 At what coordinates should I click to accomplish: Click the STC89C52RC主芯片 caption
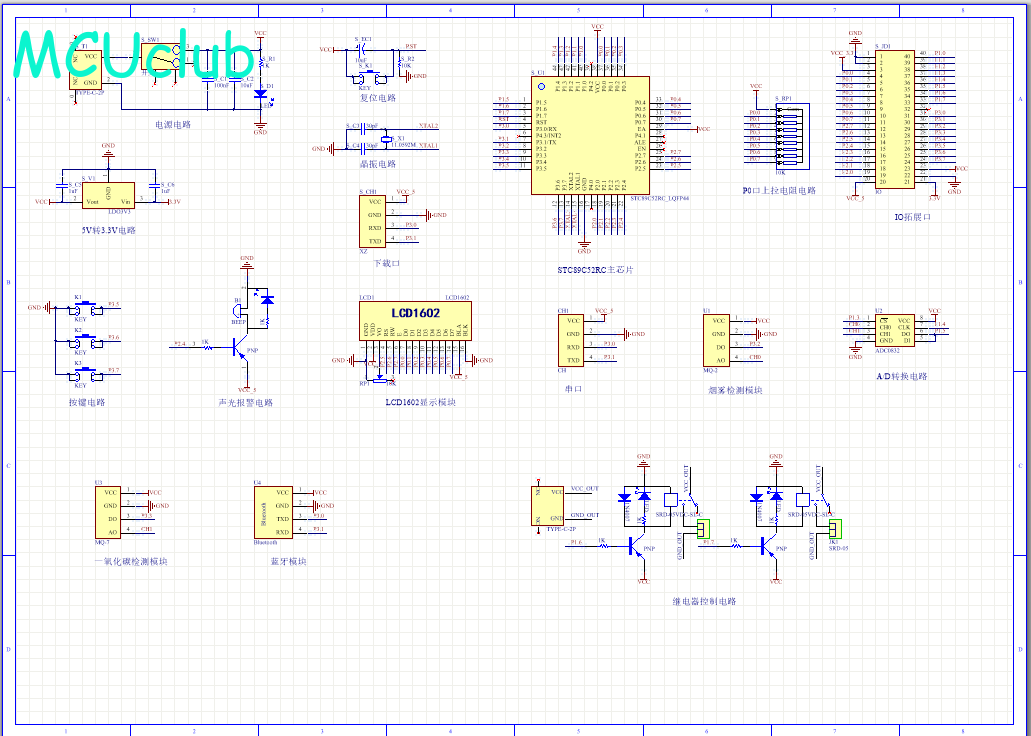click(596, 270)
